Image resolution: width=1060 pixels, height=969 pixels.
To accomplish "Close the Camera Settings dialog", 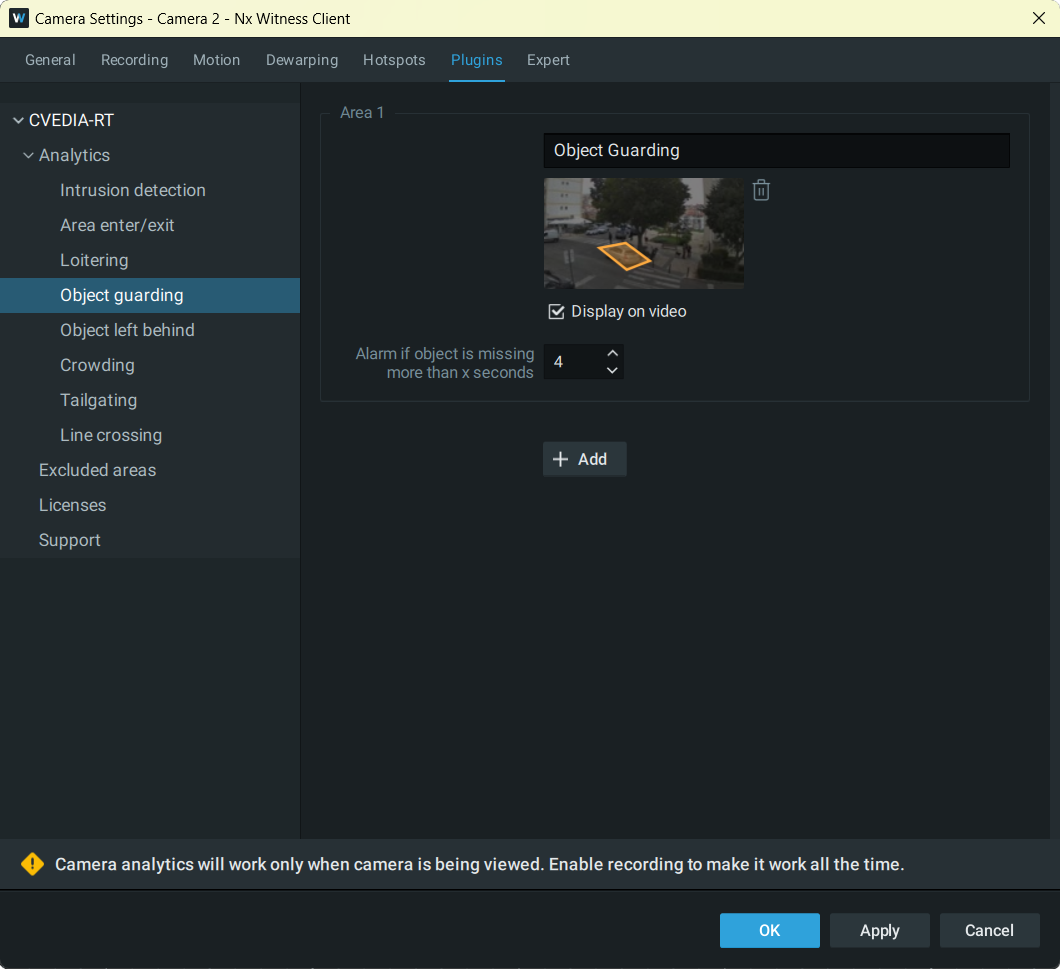I will (x=1039, y=18).
